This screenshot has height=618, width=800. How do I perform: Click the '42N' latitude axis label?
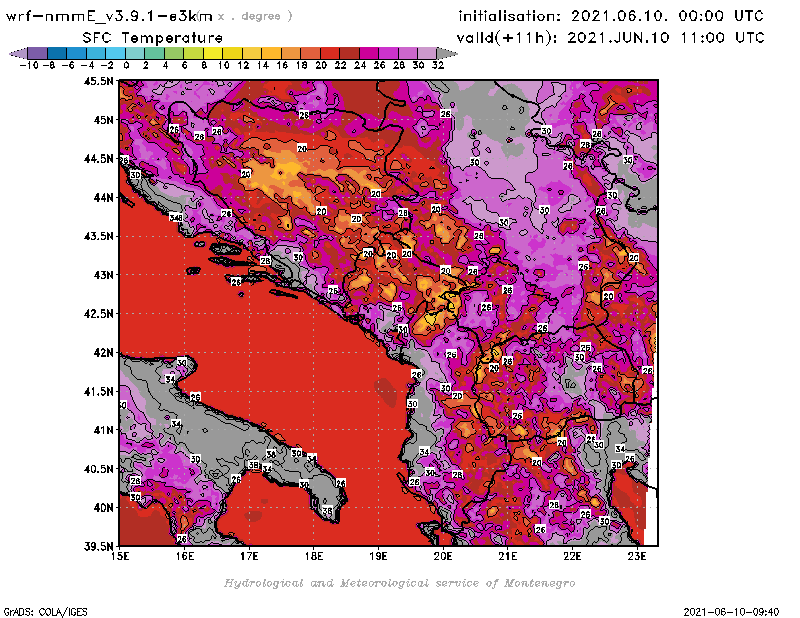103,353
